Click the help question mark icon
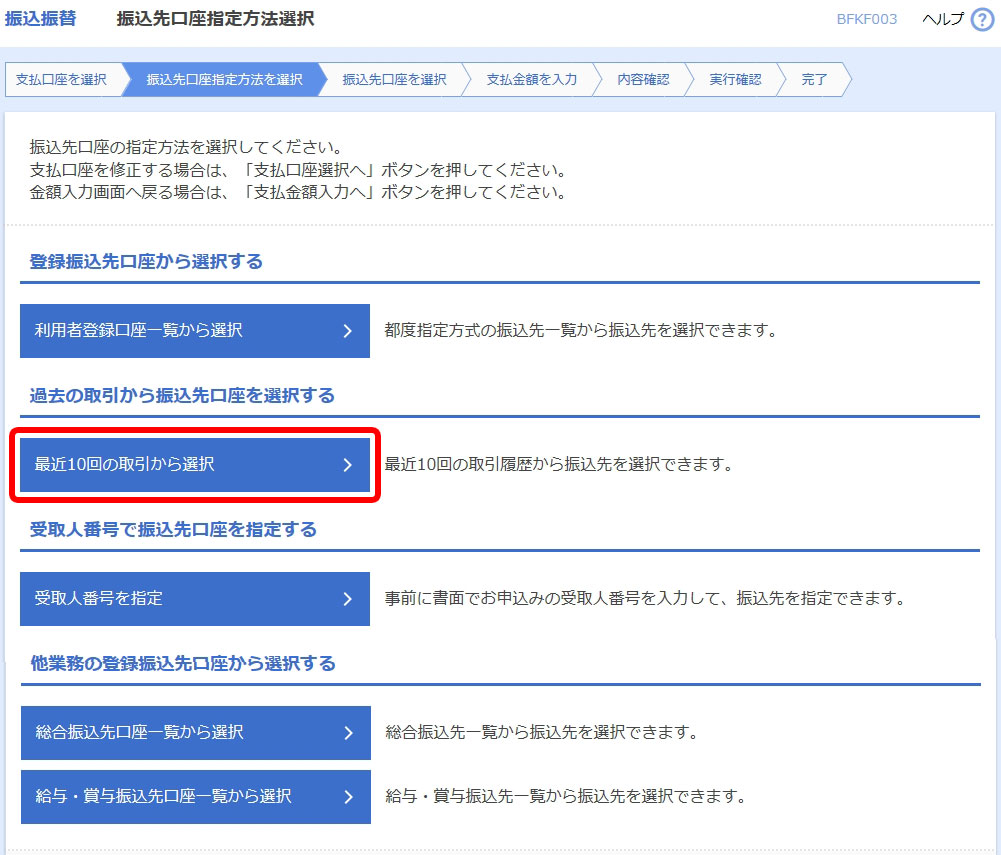Viewport: 1001px width, 855px height. pyautogui.click(x=981, y=20)
